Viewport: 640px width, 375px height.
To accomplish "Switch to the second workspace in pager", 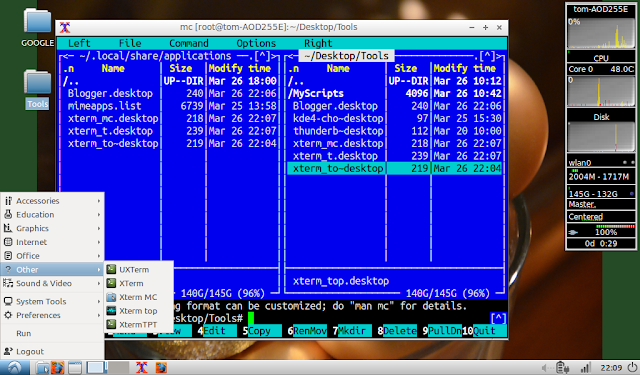I will [118, 368].
